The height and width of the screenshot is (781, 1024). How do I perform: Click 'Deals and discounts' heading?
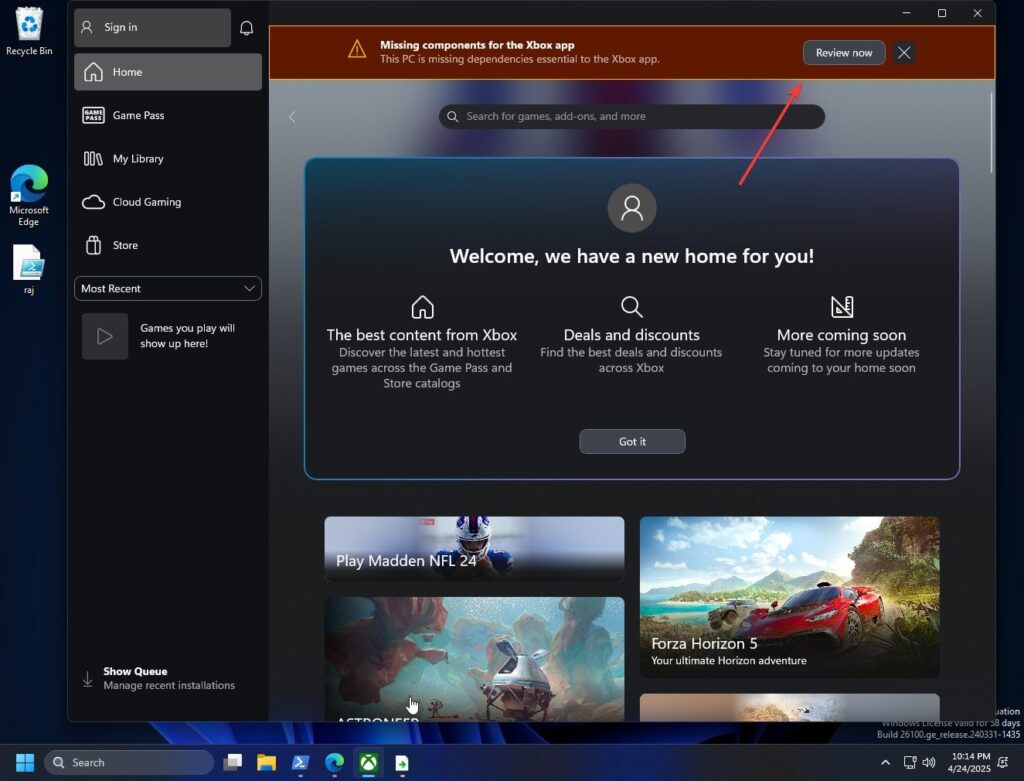[632, 335]
